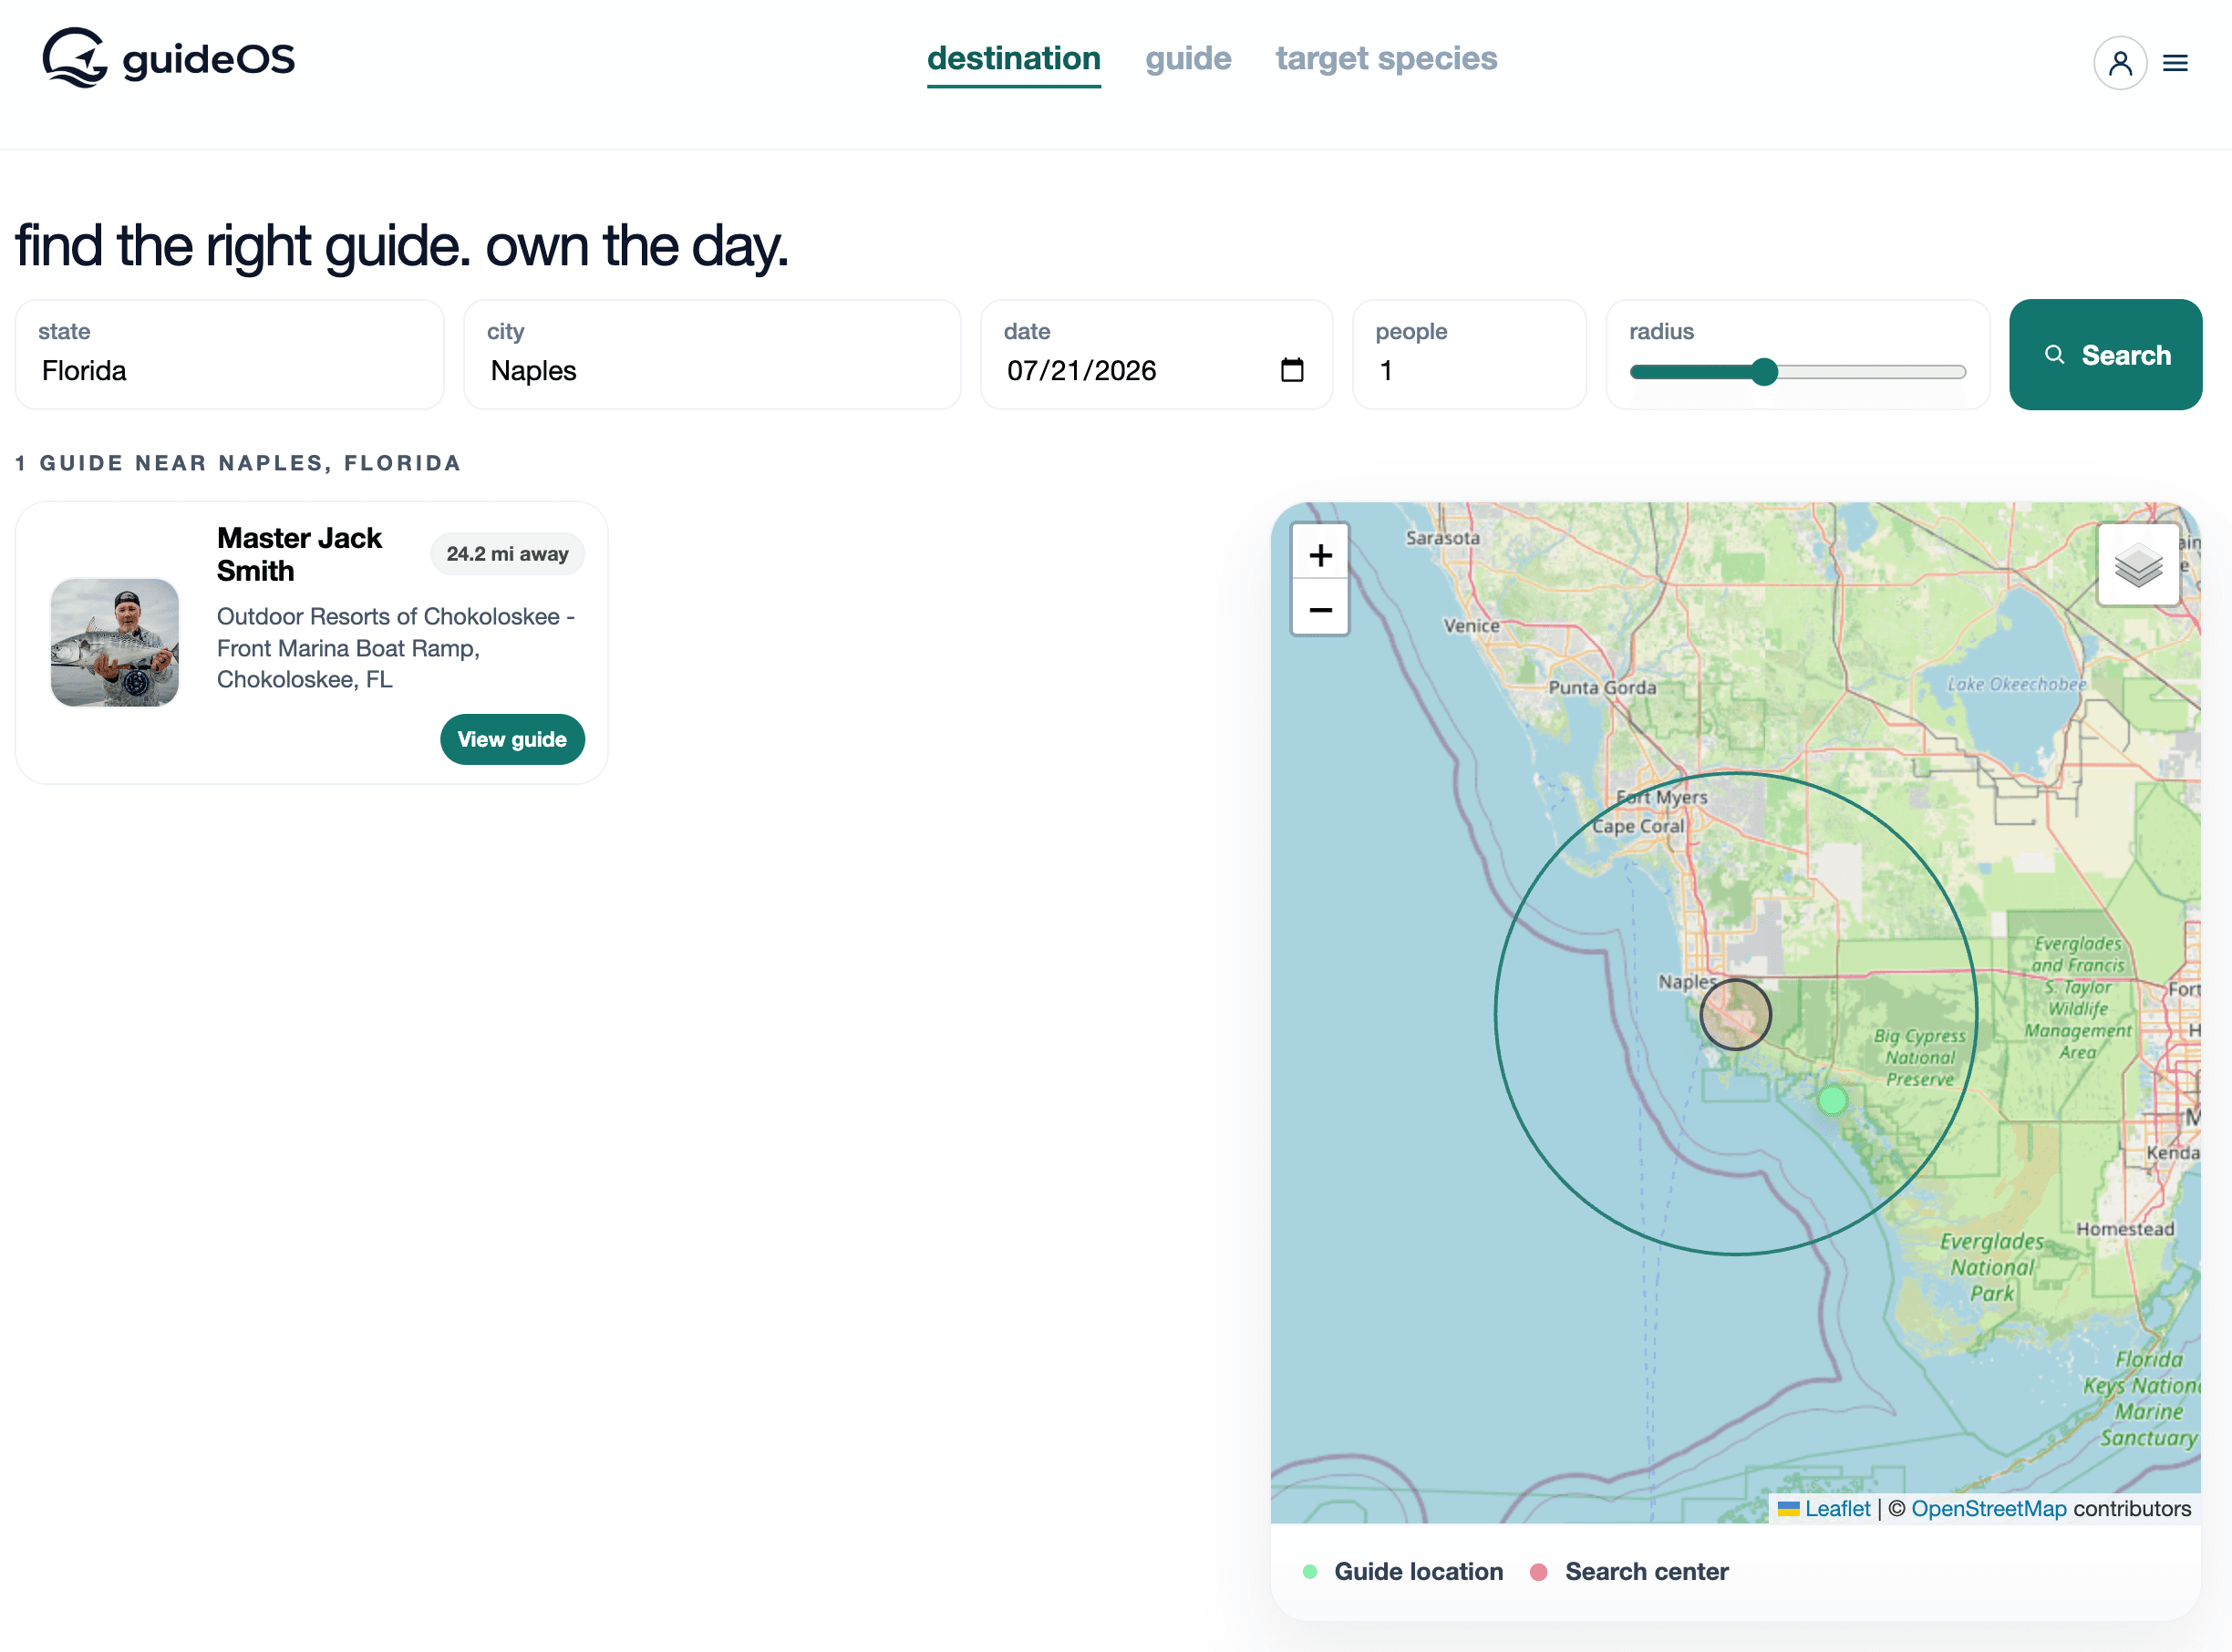Image resolution: width=2232 pixels, height=1652 pixels.
Task: Click View guide for Master Jack Smith
Action: (x=512, y=739)
